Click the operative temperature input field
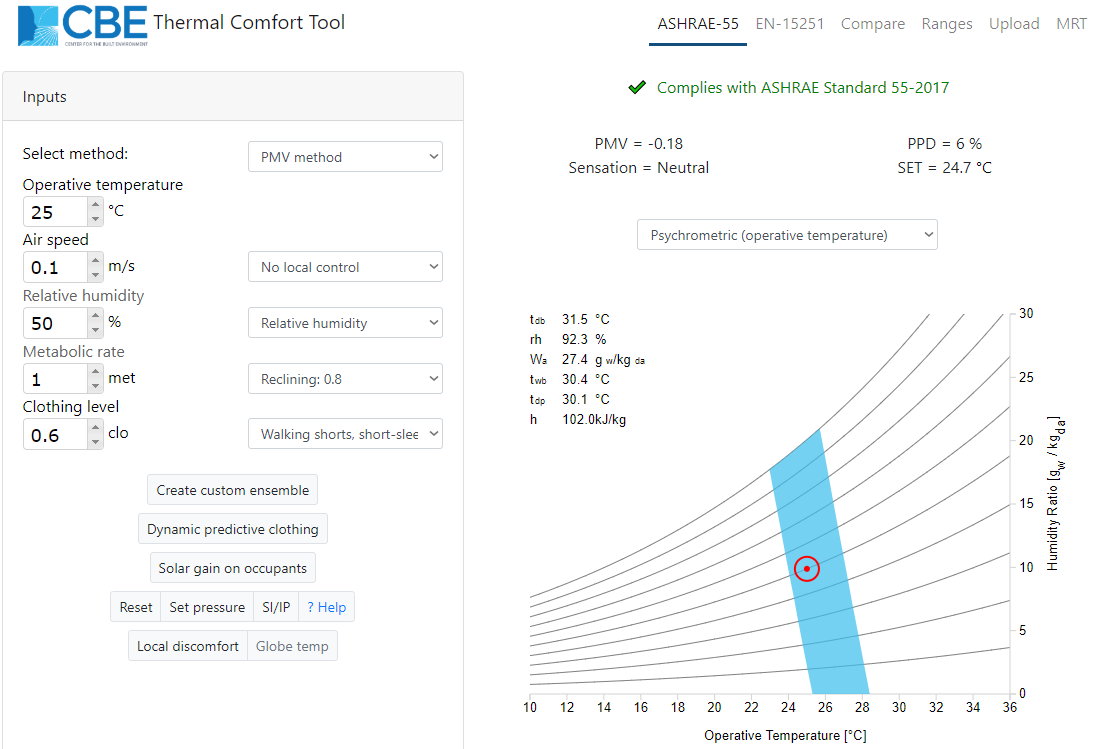This screenshot has height=749, width=1112. [55, 212]
